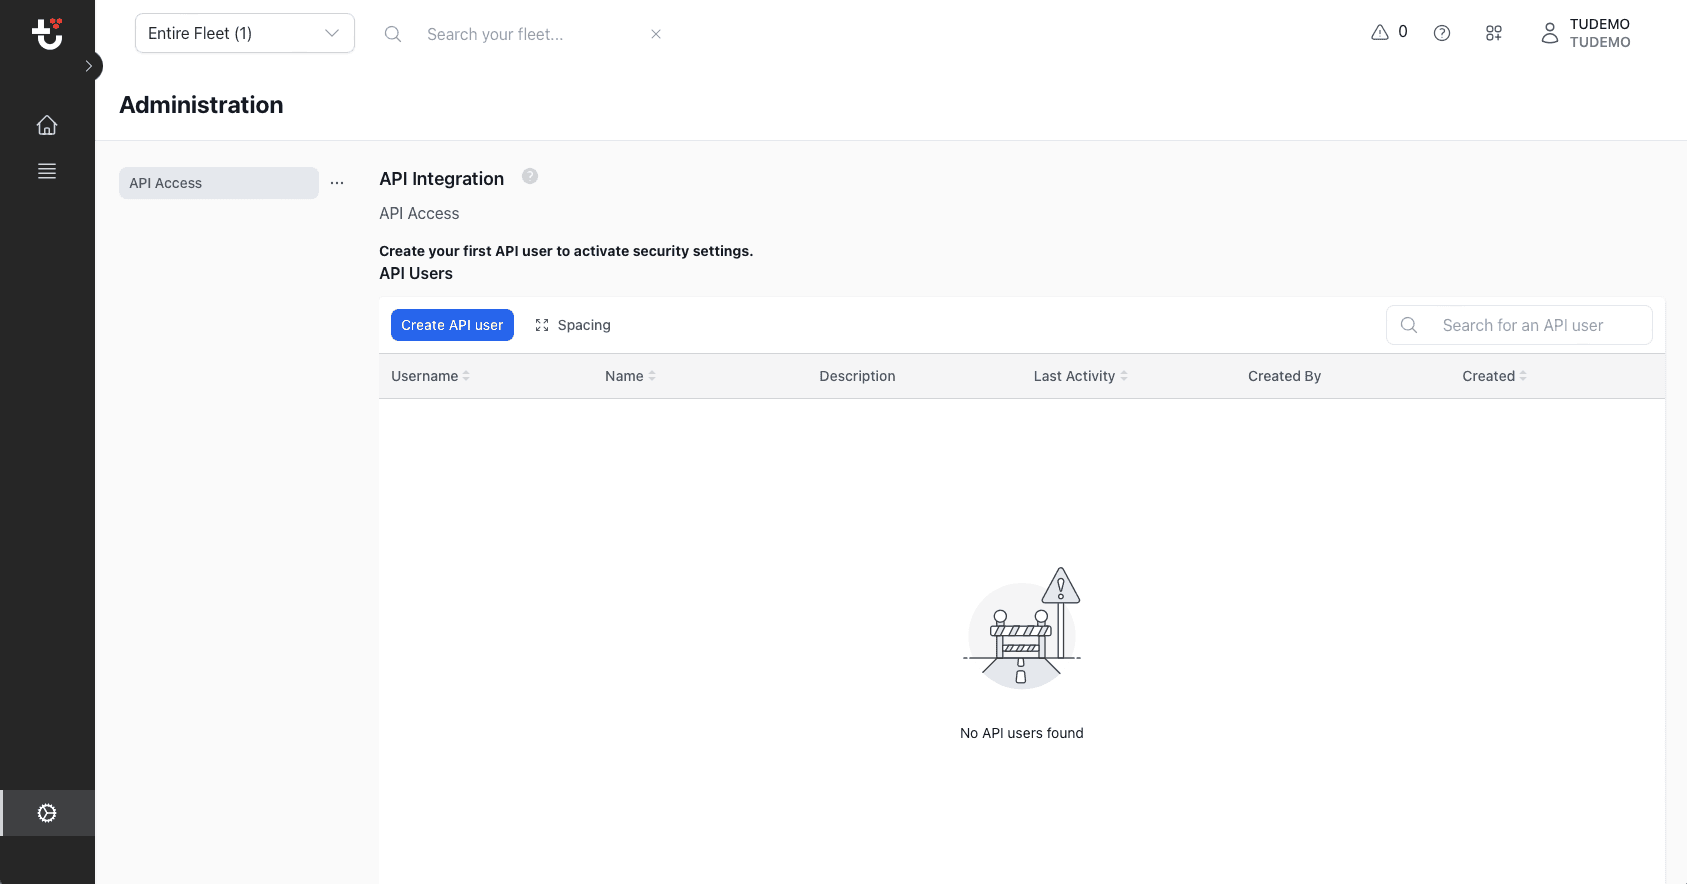This screenshot has width=1687, height=884.
Task: Open the list menu icon in sidebar
Action: [x=47, y=171]
